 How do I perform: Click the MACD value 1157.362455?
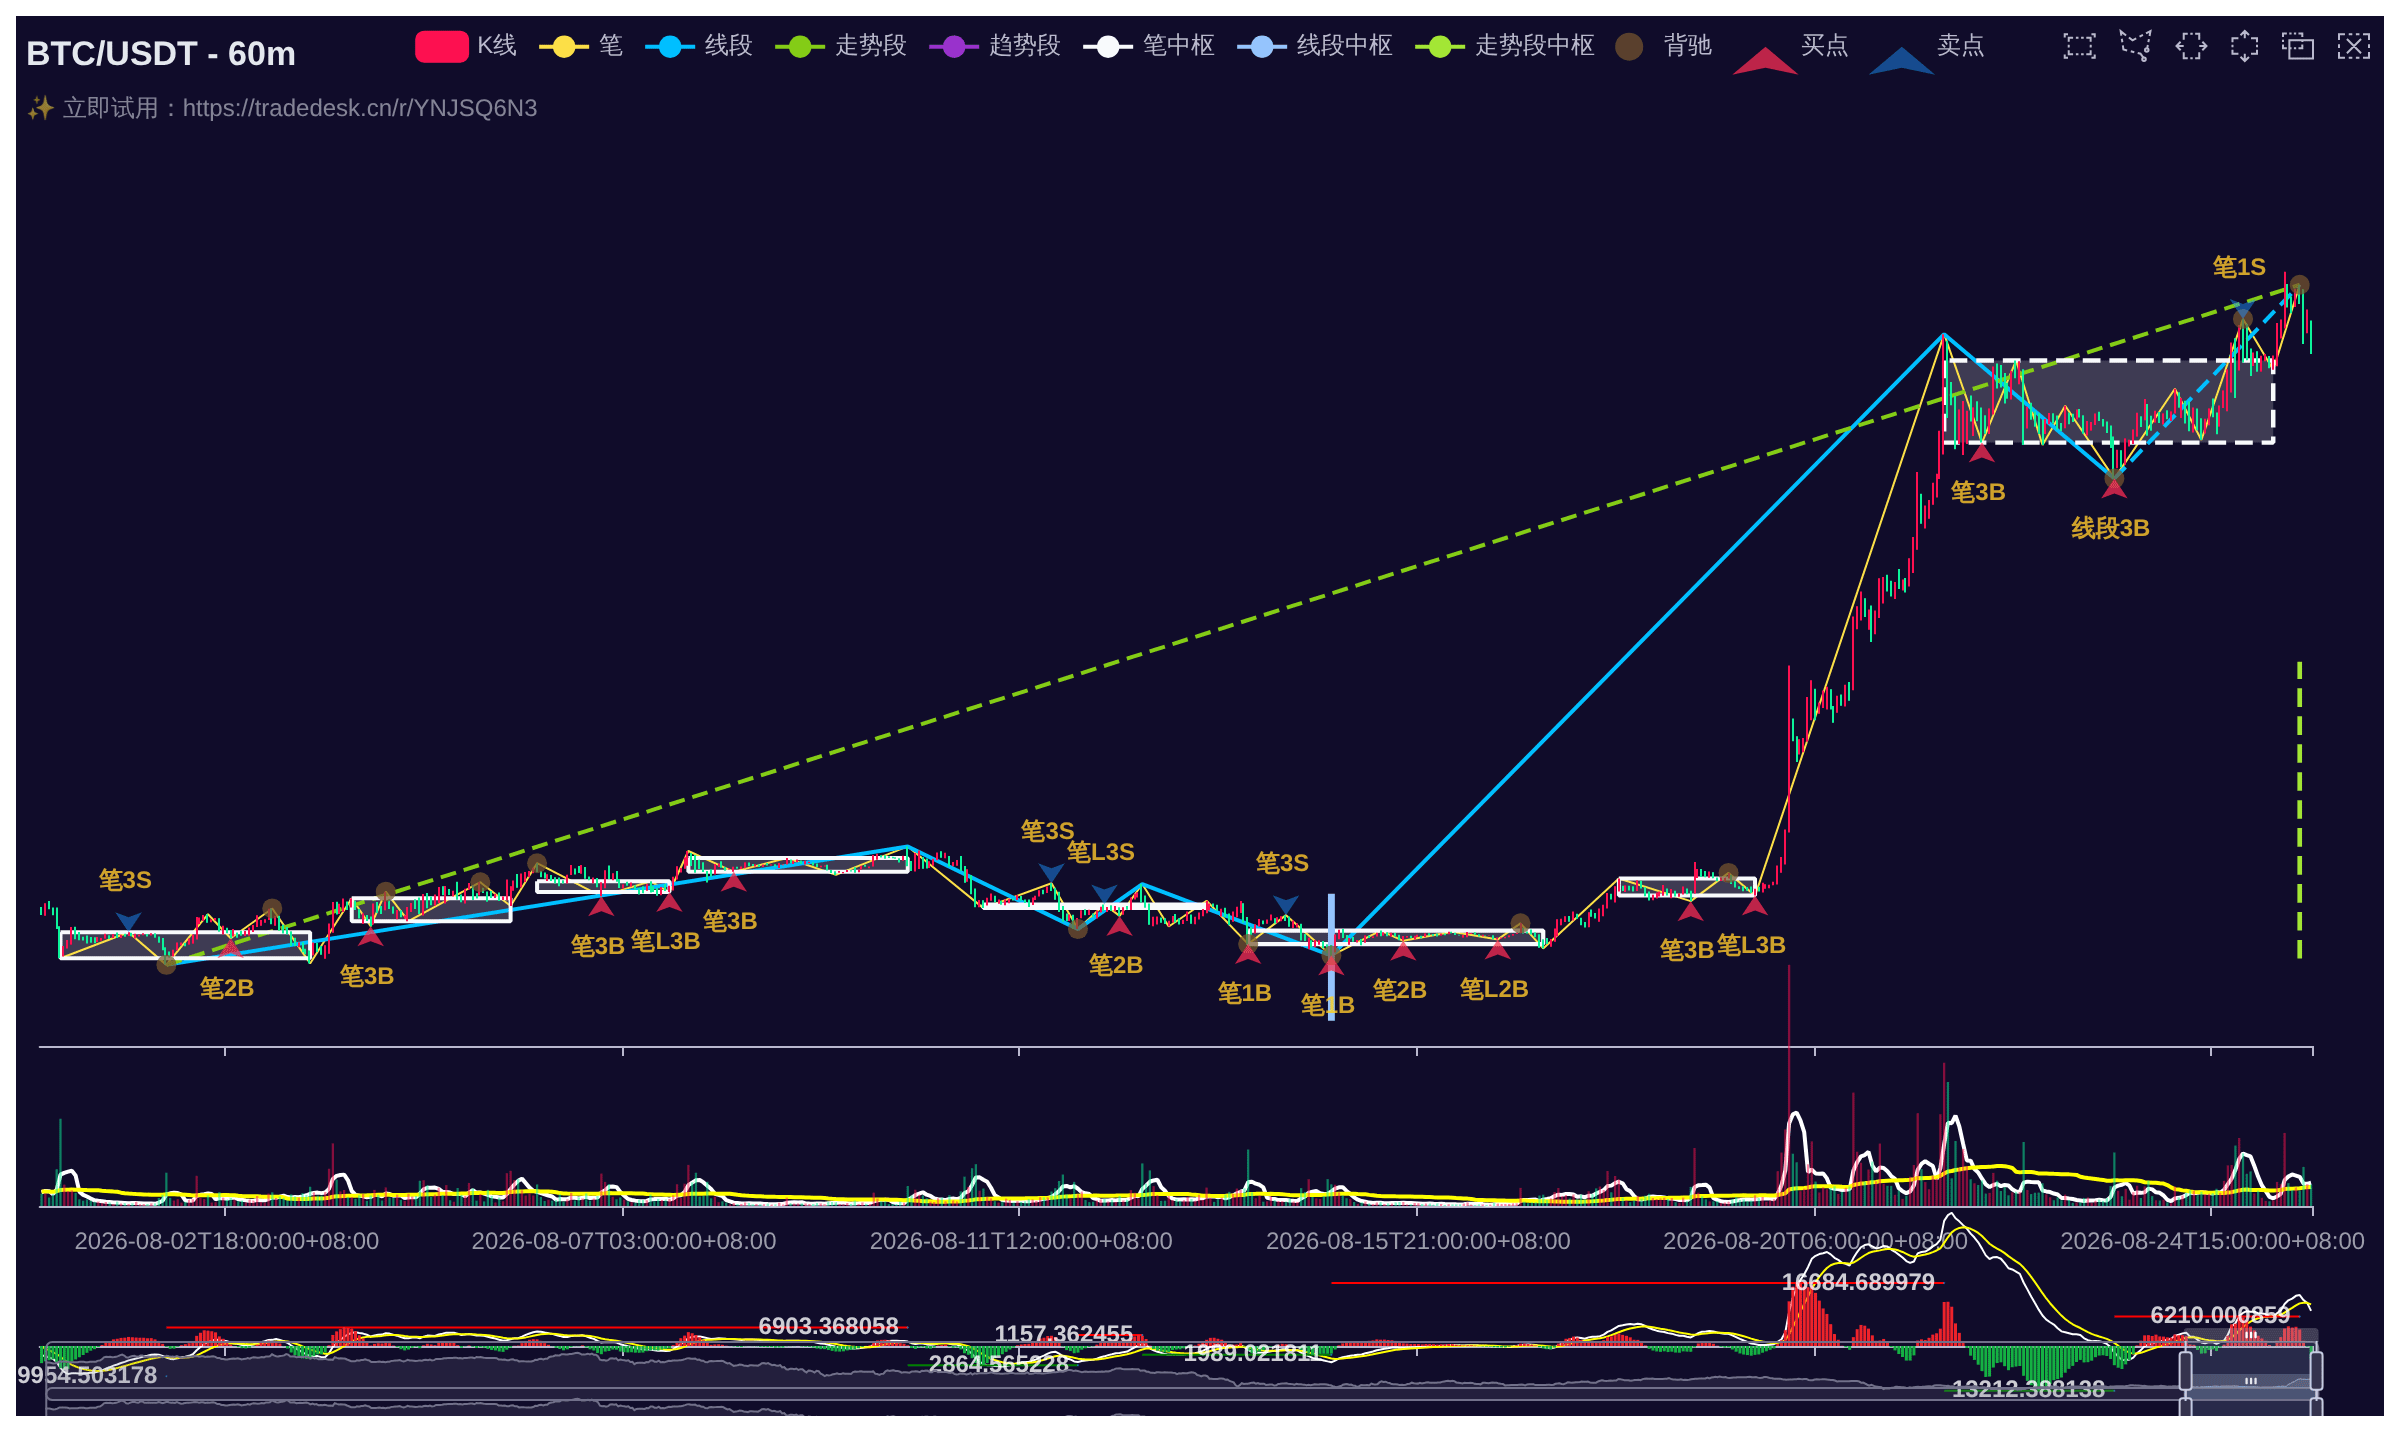(x=1064, y=1334)
